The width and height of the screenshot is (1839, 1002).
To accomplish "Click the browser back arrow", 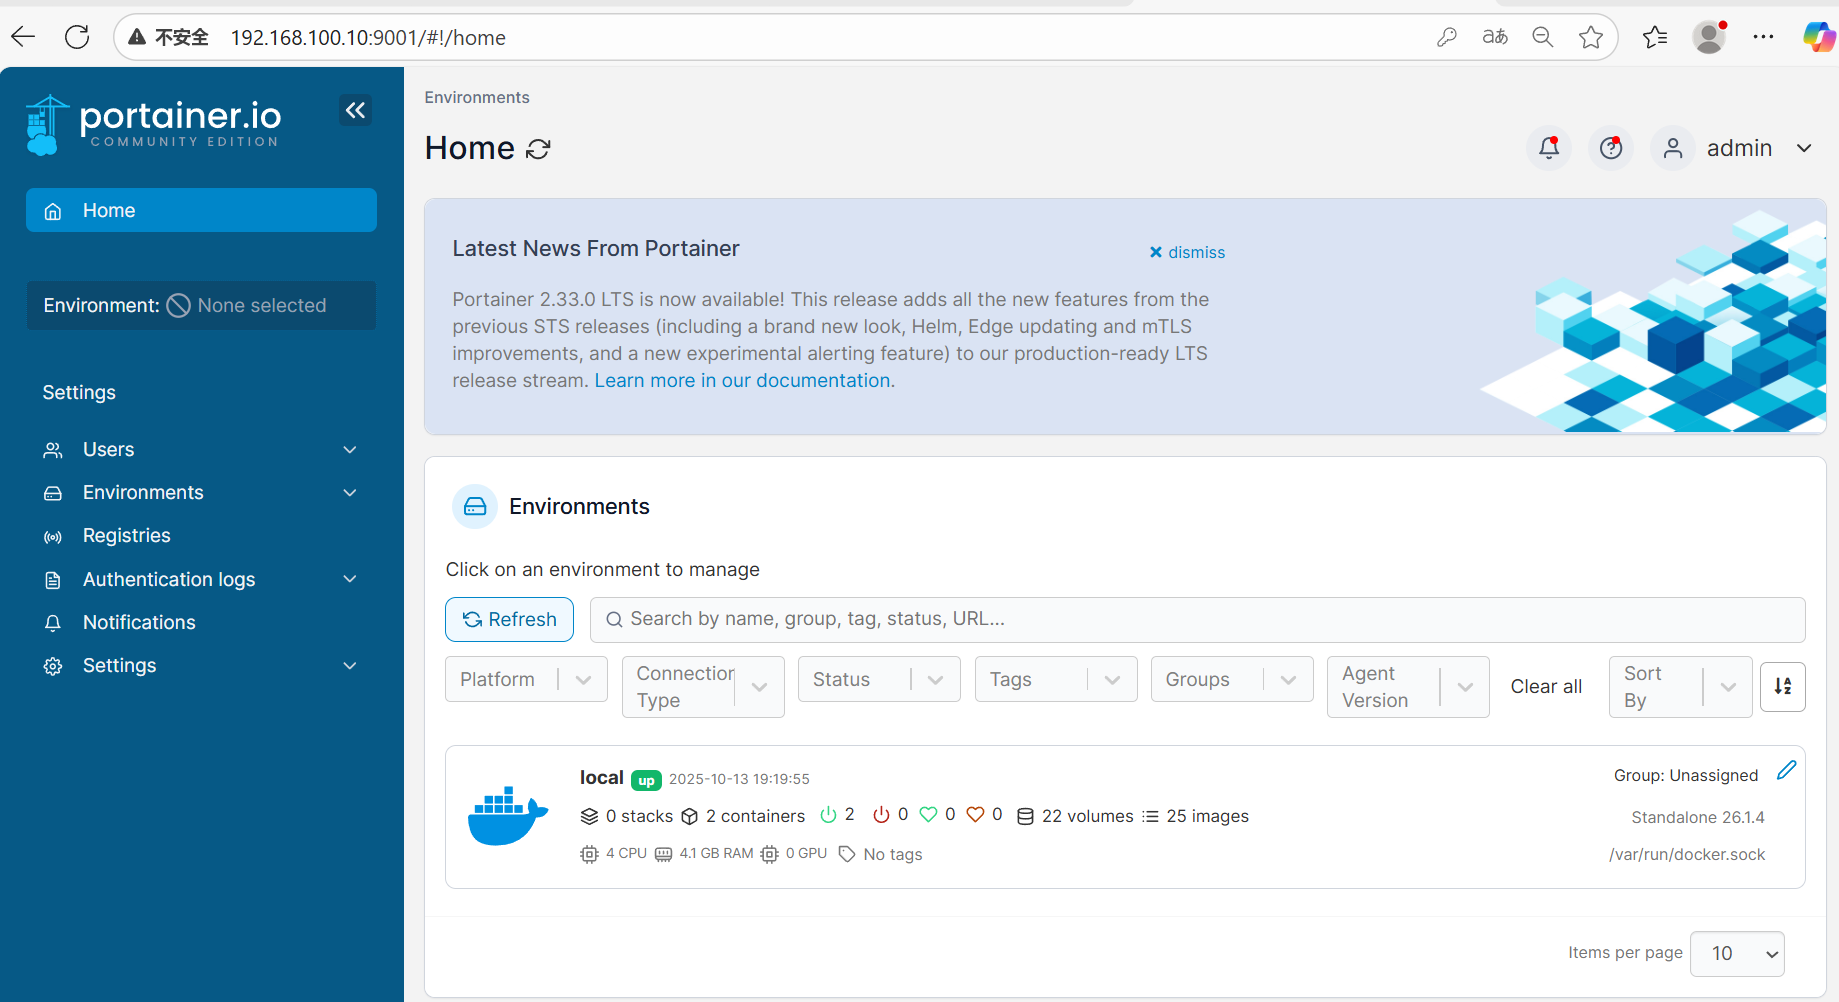I will point(23,37).
